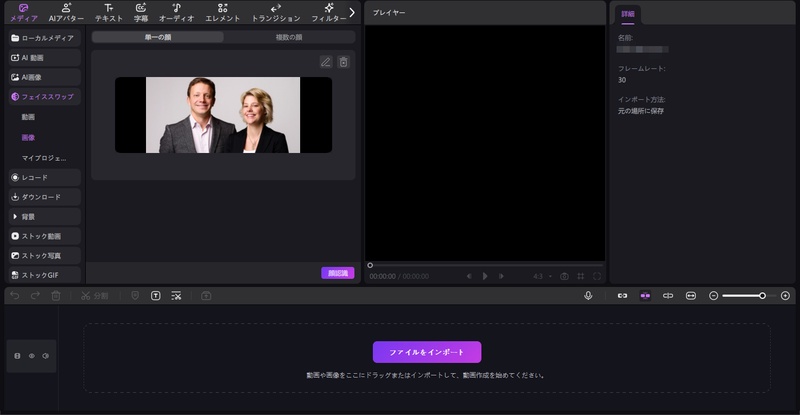Expand the 背景 section
The height and width of the screenshot is (415, 800).
[x=45, y=216]
